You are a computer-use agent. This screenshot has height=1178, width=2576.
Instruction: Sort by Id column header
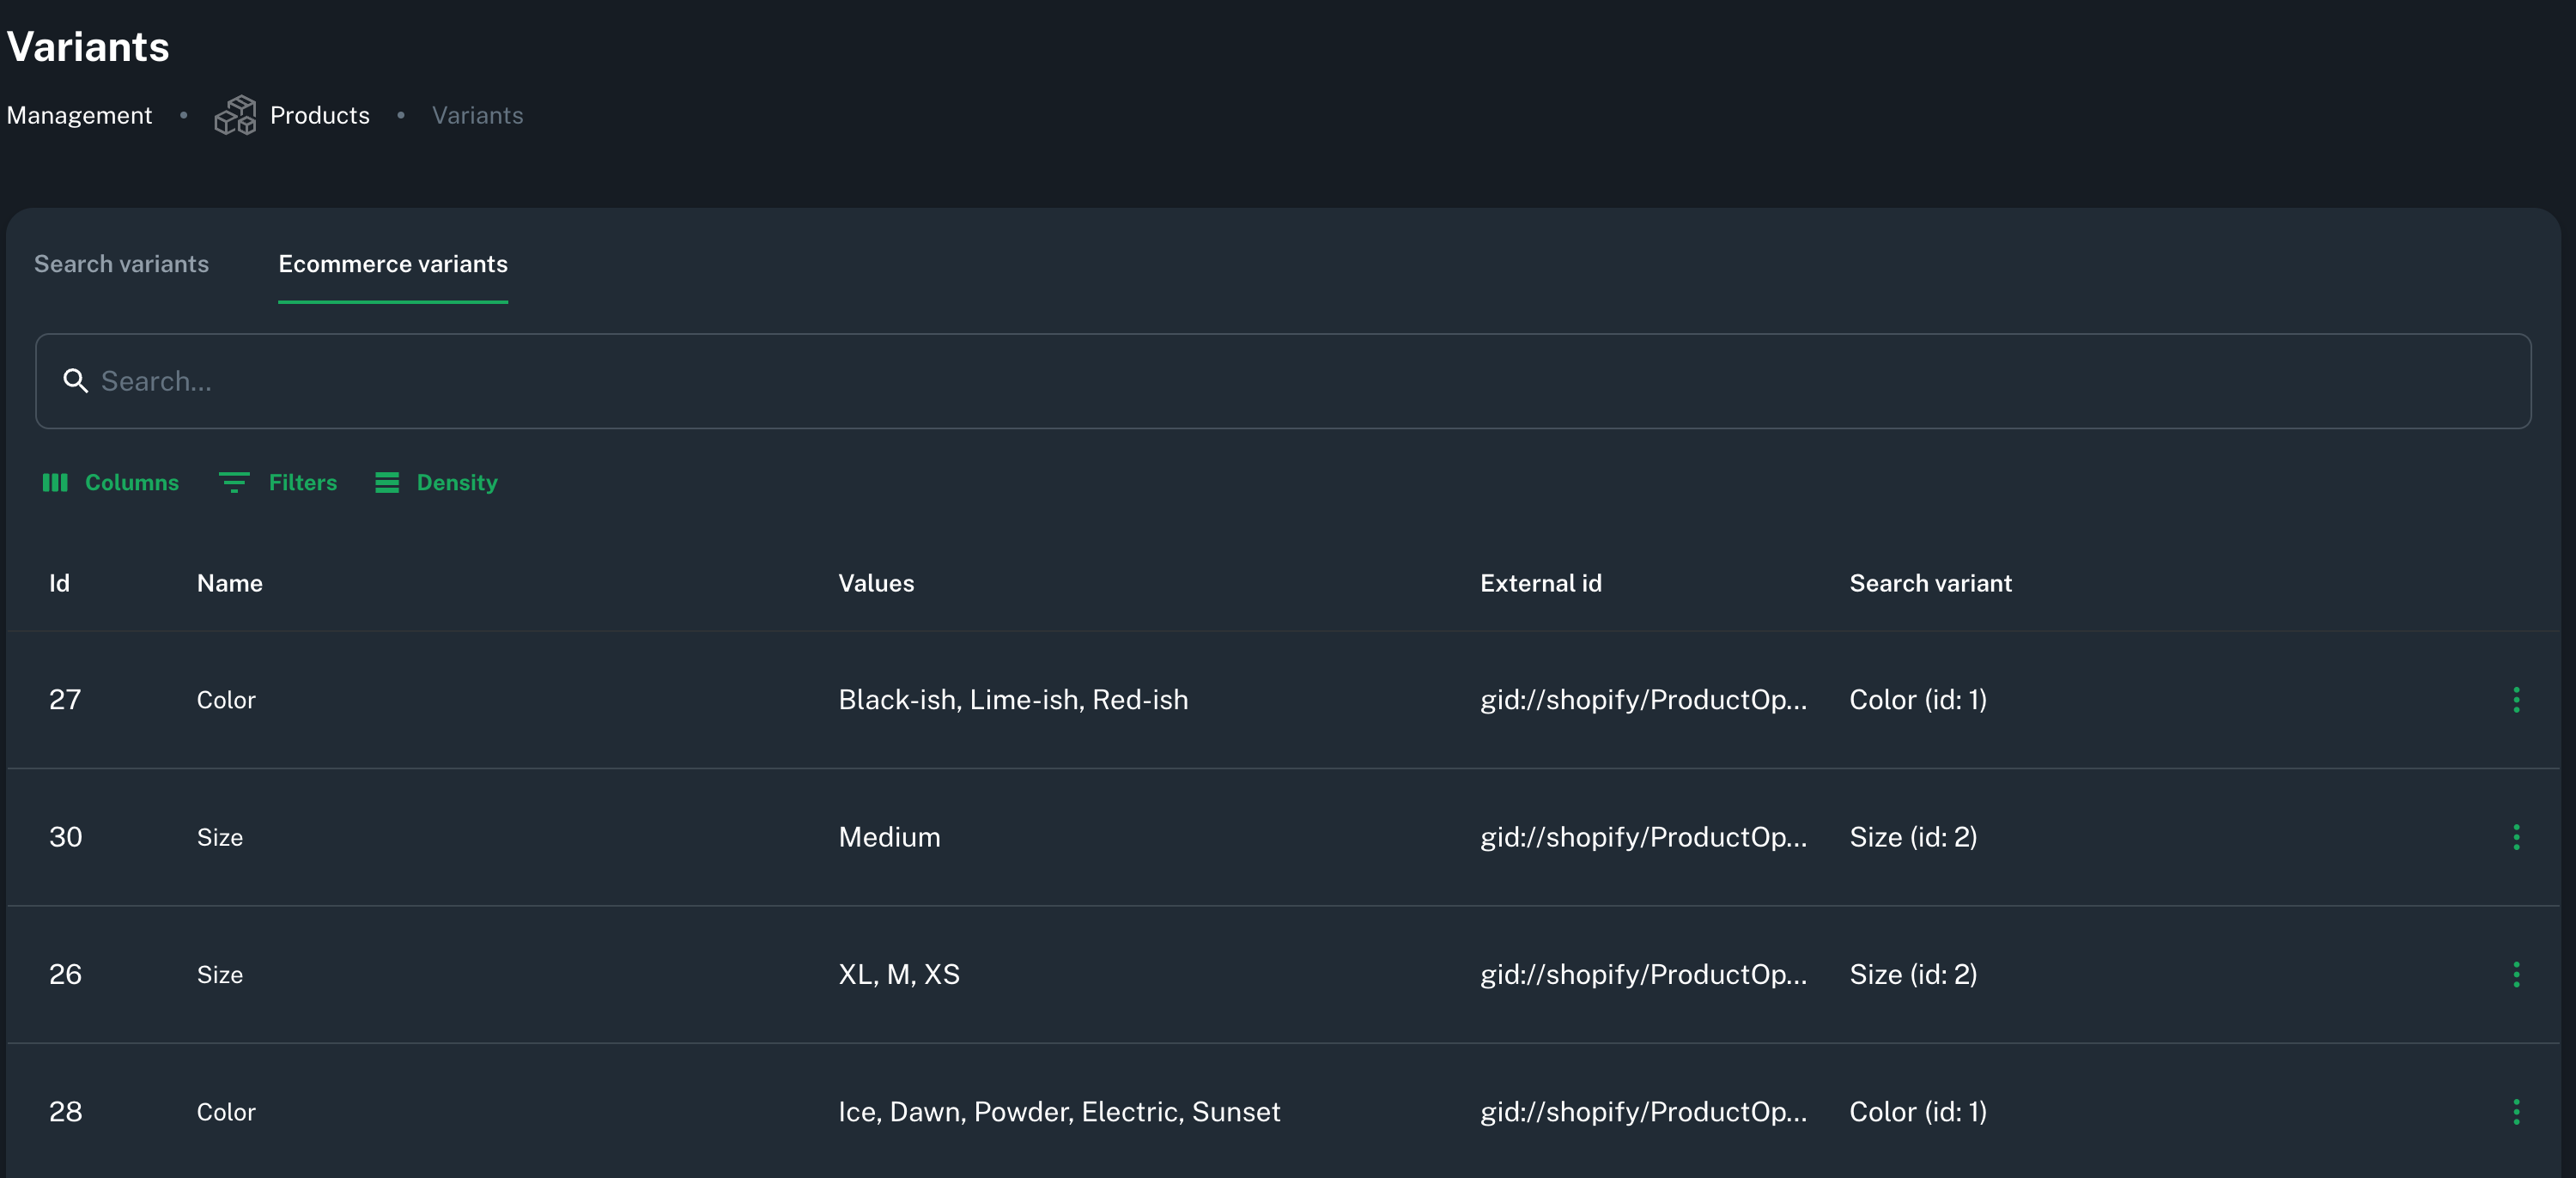pyautogui.click(x=60, y=583)
